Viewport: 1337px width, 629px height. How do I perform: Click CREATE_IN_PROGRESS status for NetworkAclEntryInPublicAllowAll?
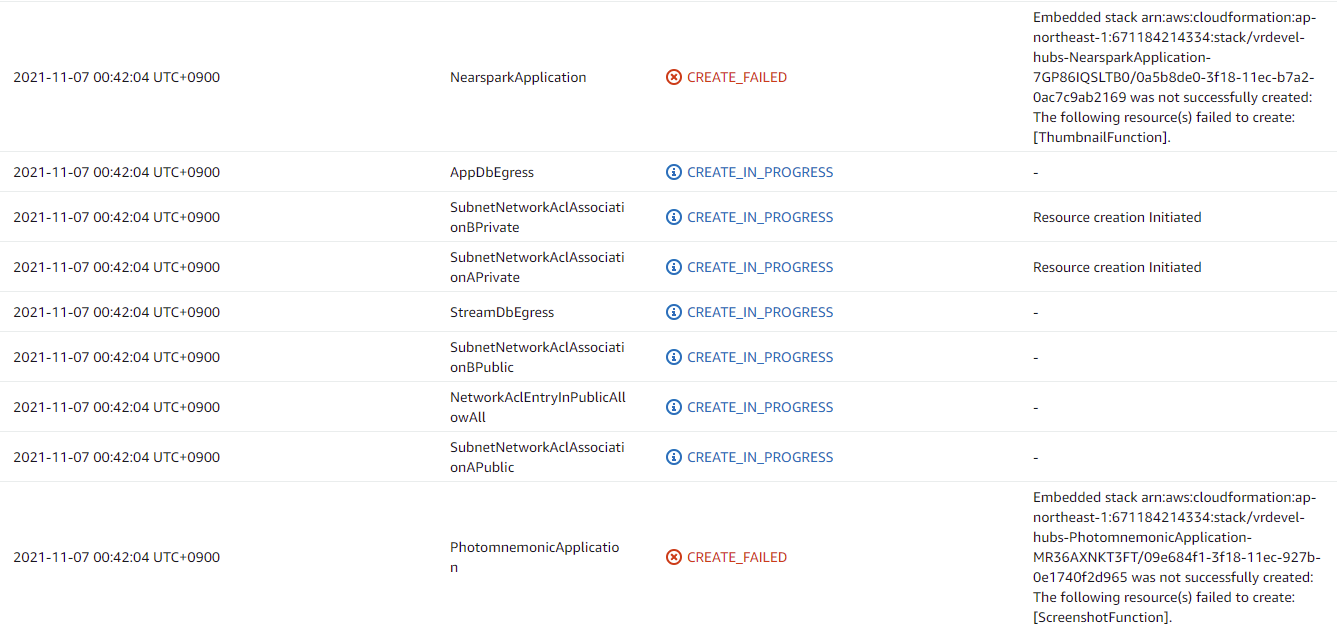(x=760, y=407)
